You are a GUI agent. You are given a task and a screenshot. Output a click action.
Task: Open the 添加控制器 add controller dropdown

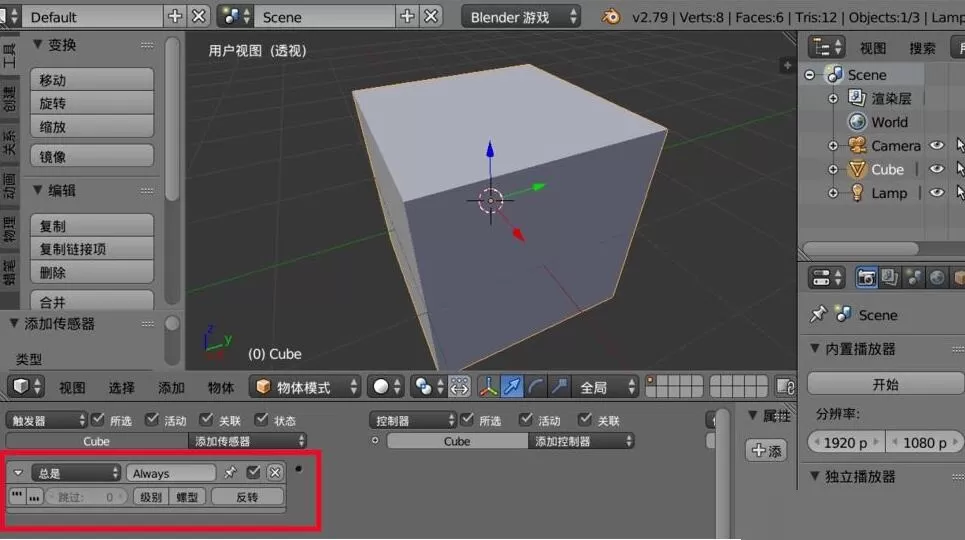[x=580, y=441]
